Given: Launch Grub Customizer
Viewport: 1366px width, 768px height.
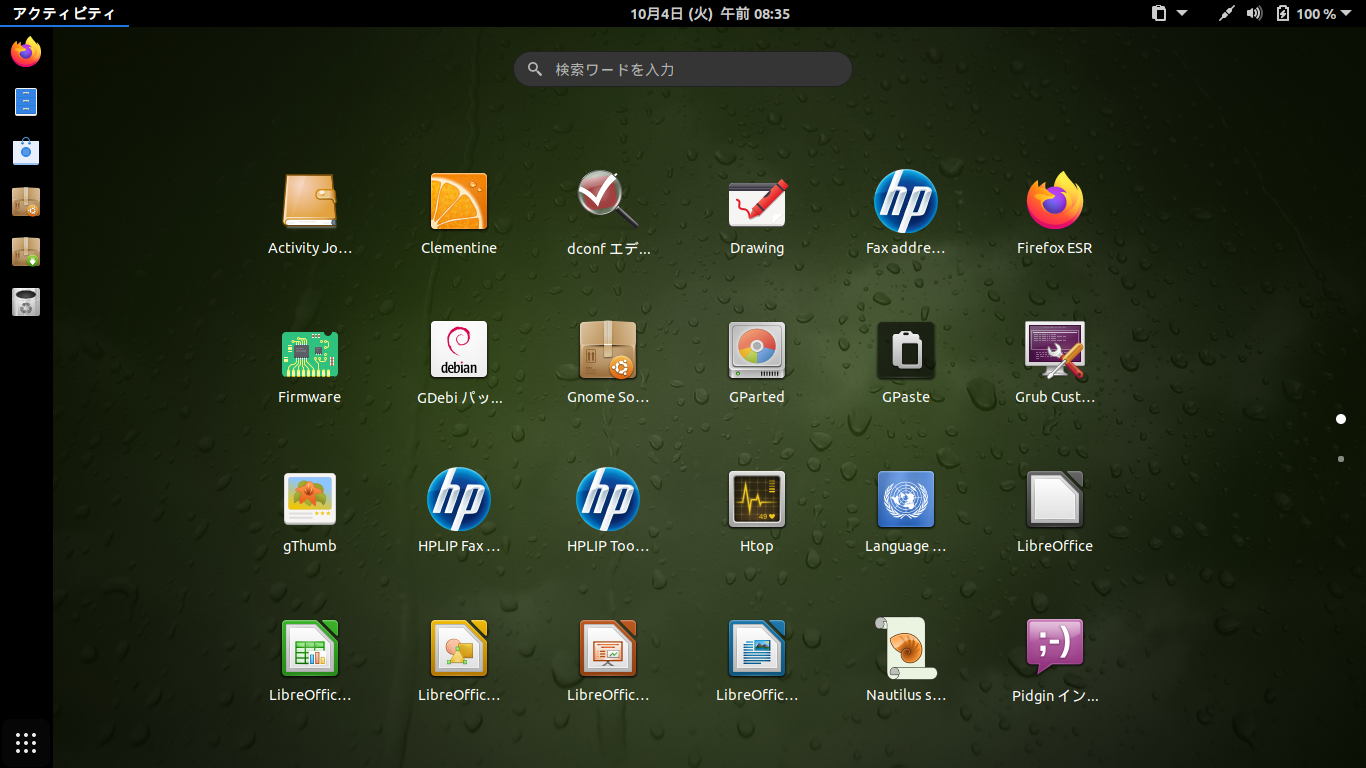Looking at the screenshot, I should coord(1055,350).
